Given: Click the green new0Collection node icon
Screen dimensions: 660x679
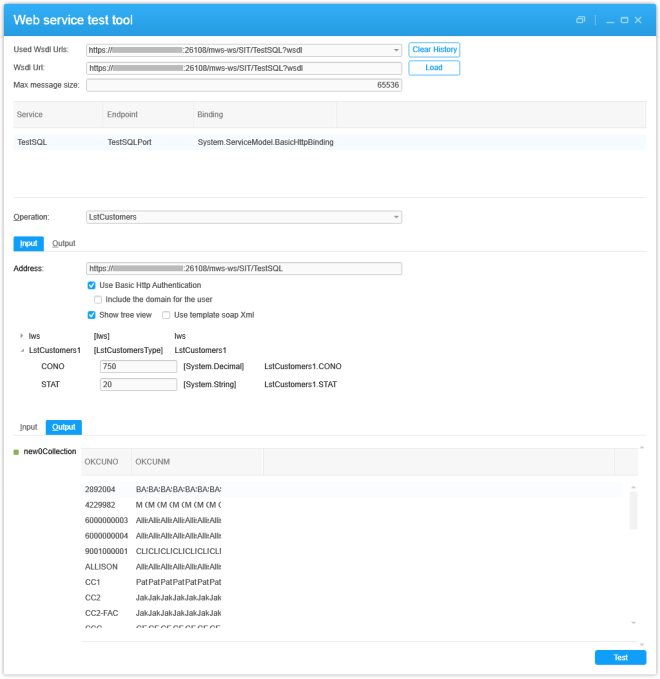Looking at the screenshot, I should tap(16, 452).
